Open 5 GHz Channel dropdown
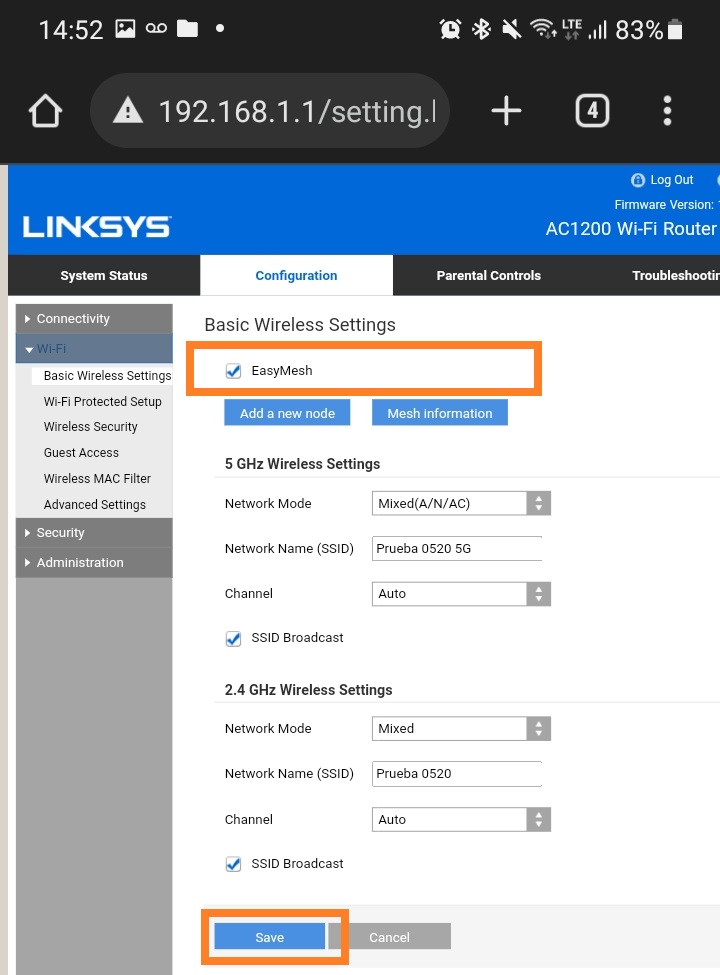Image resolution: width=720 pixels, height=975 pixels. 460,594
